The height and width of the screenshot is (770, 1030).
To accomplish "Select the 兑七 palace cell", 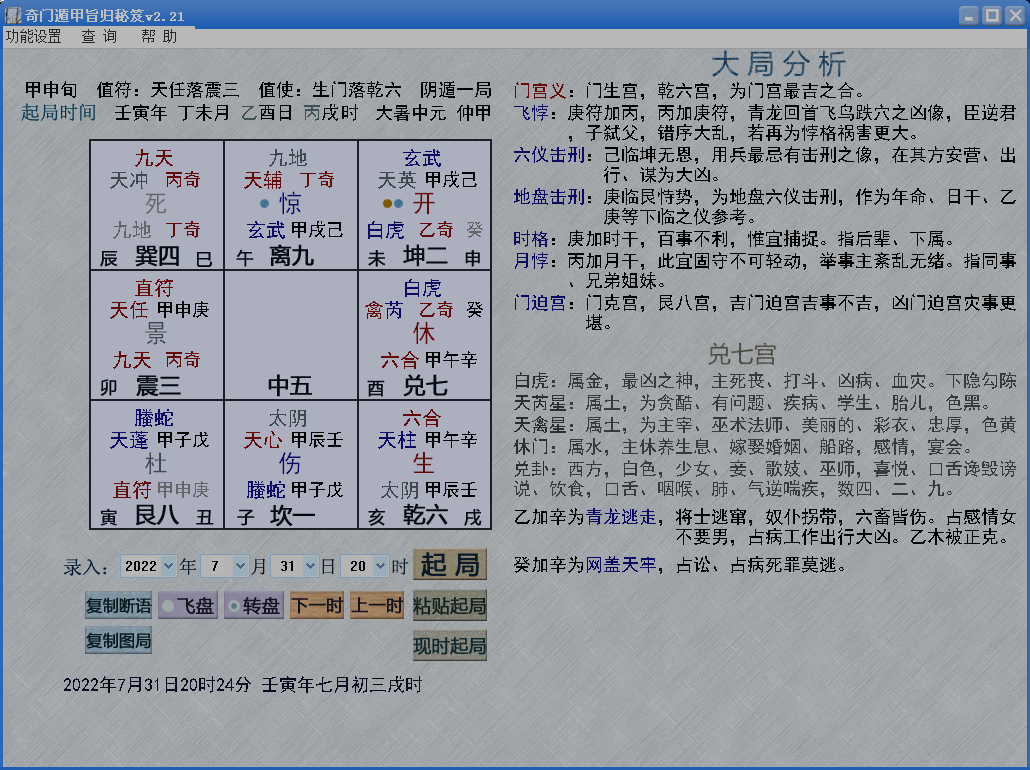I will (x=425, y=335).
